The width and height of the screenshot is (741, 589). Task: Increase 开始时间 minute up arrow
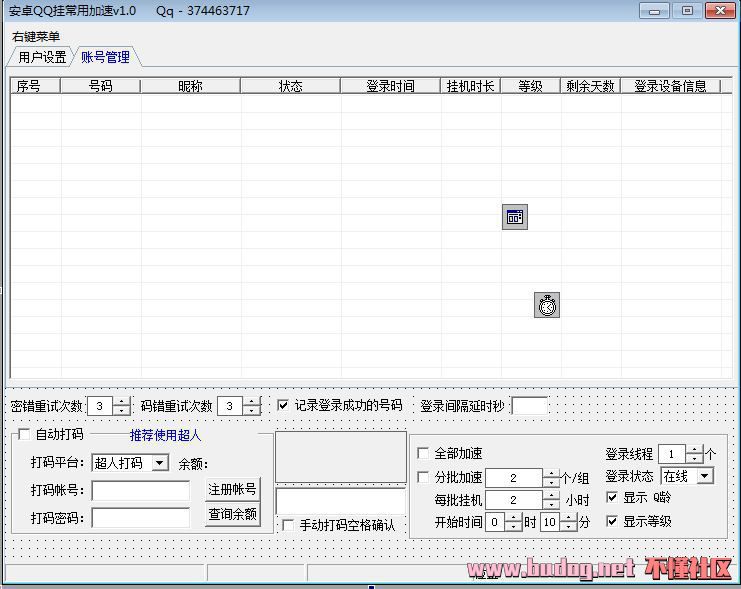pyautogui.click(x=569, y=517)
